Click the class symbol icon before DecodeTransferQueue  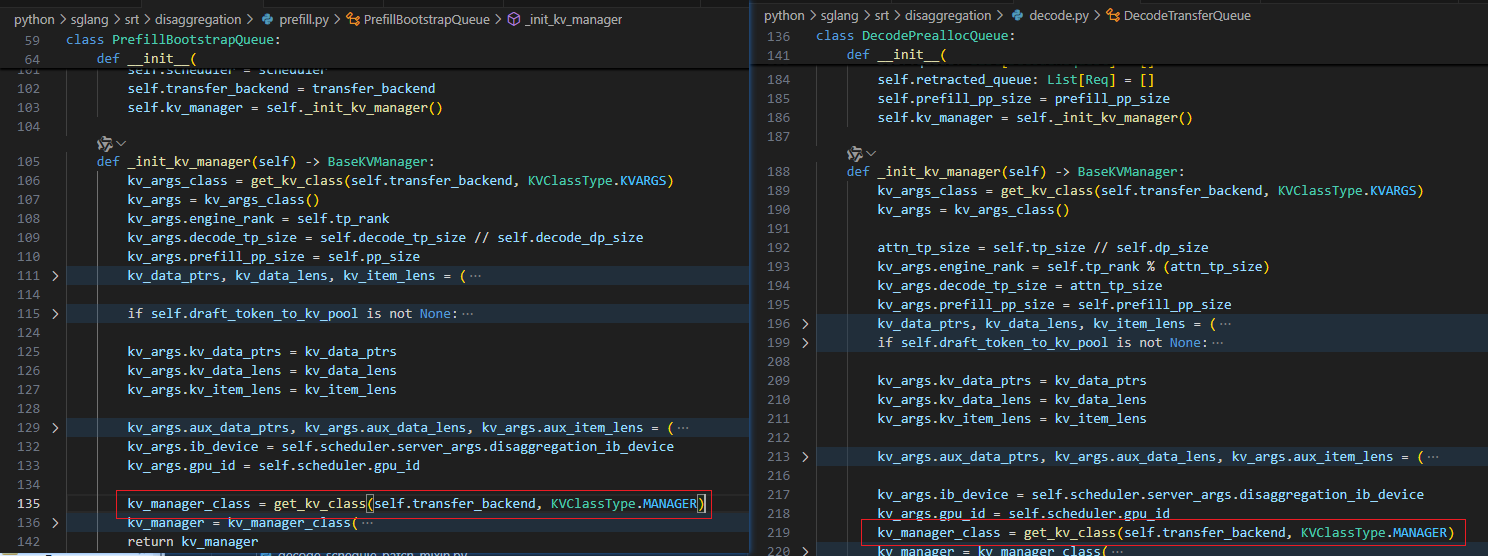[1113, 15]
